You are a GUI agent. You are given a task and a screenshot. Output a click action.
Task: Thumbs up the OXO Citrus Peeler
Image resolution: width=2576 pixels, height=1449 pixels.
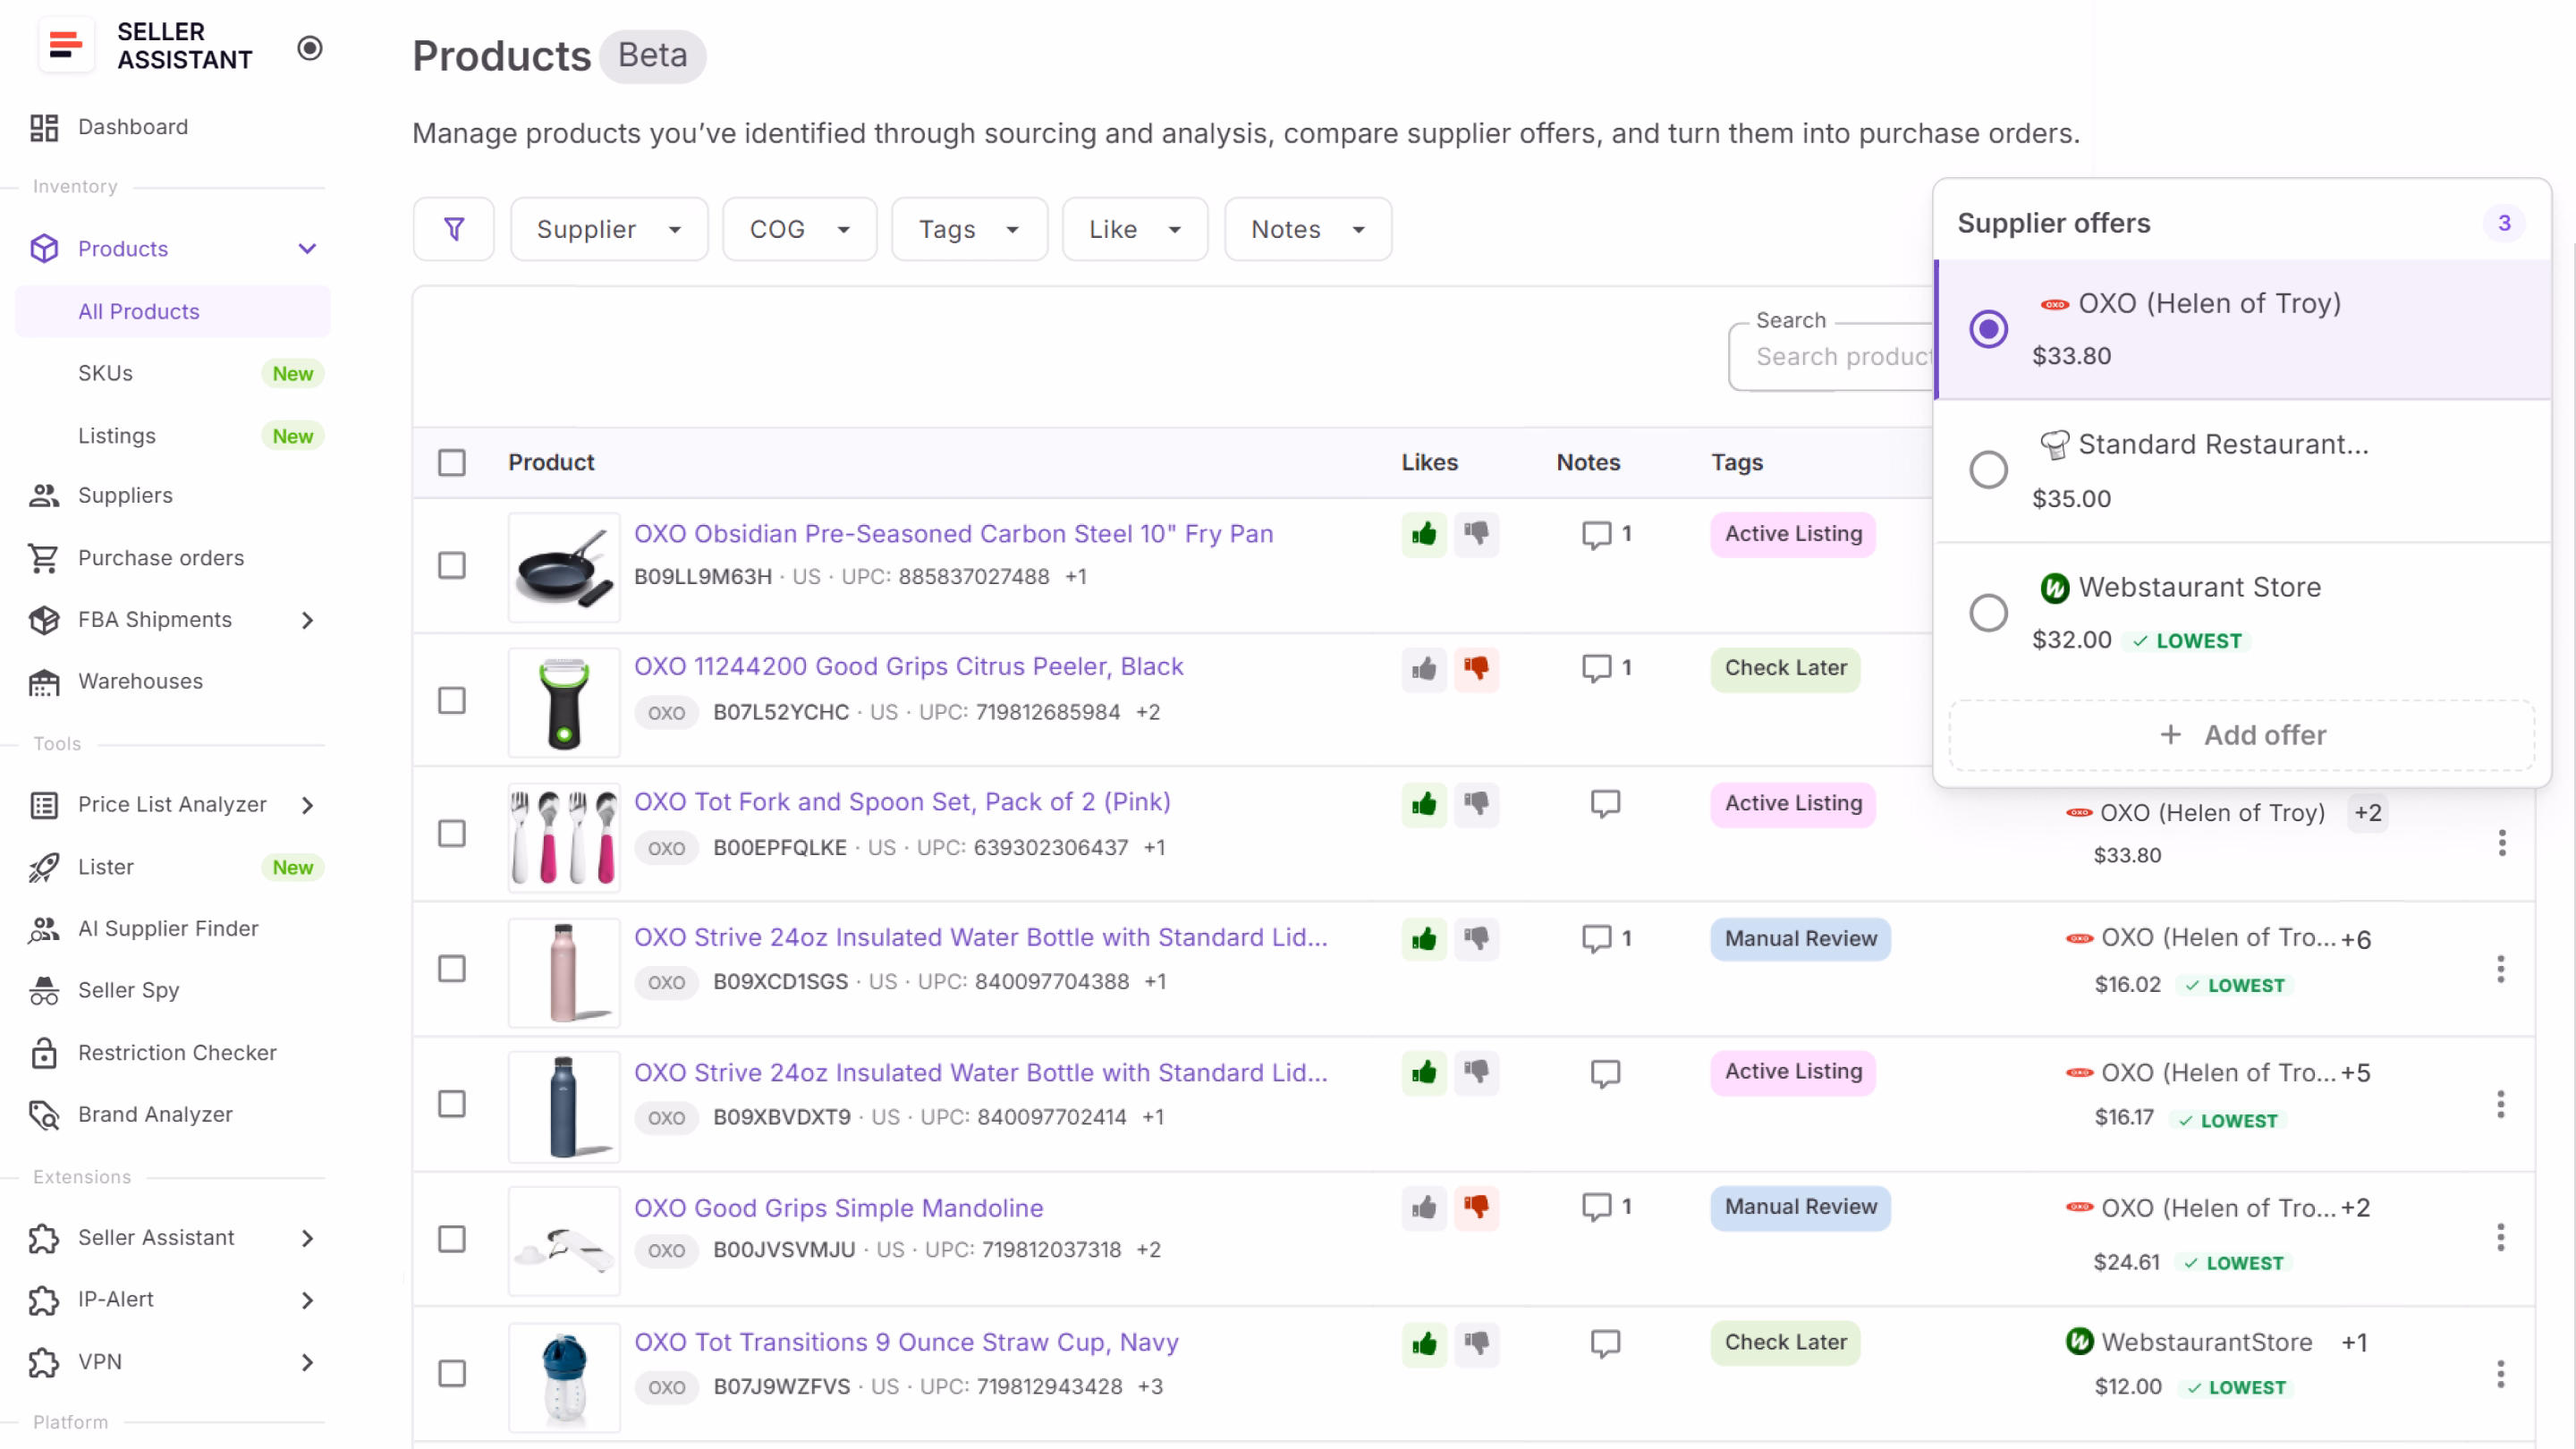(x=1423, y=668)
